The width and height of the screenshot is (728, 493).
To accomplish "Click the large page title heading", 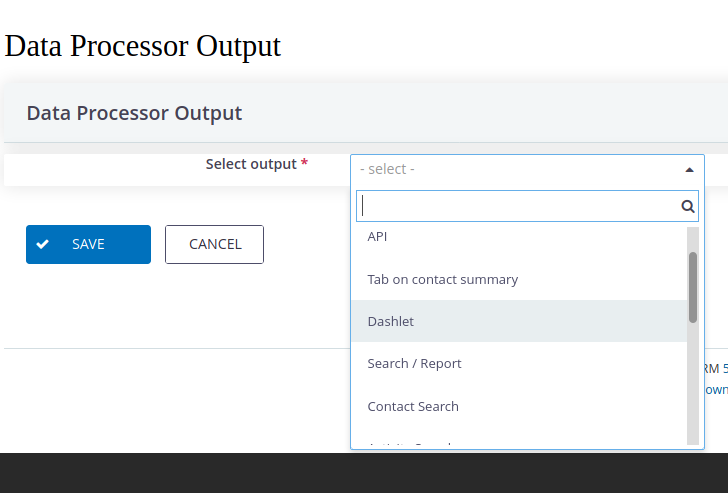I will coord(143,46).
